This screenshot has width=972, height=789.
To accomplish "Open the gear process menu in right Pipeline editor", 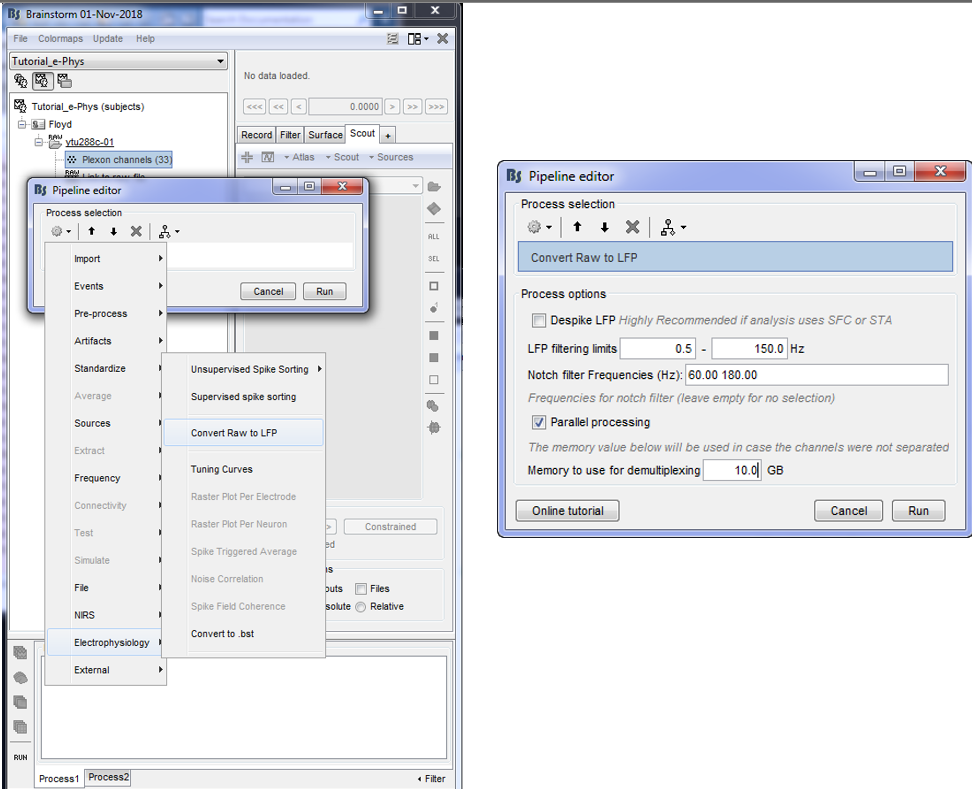I will click(x=540, y=227).
